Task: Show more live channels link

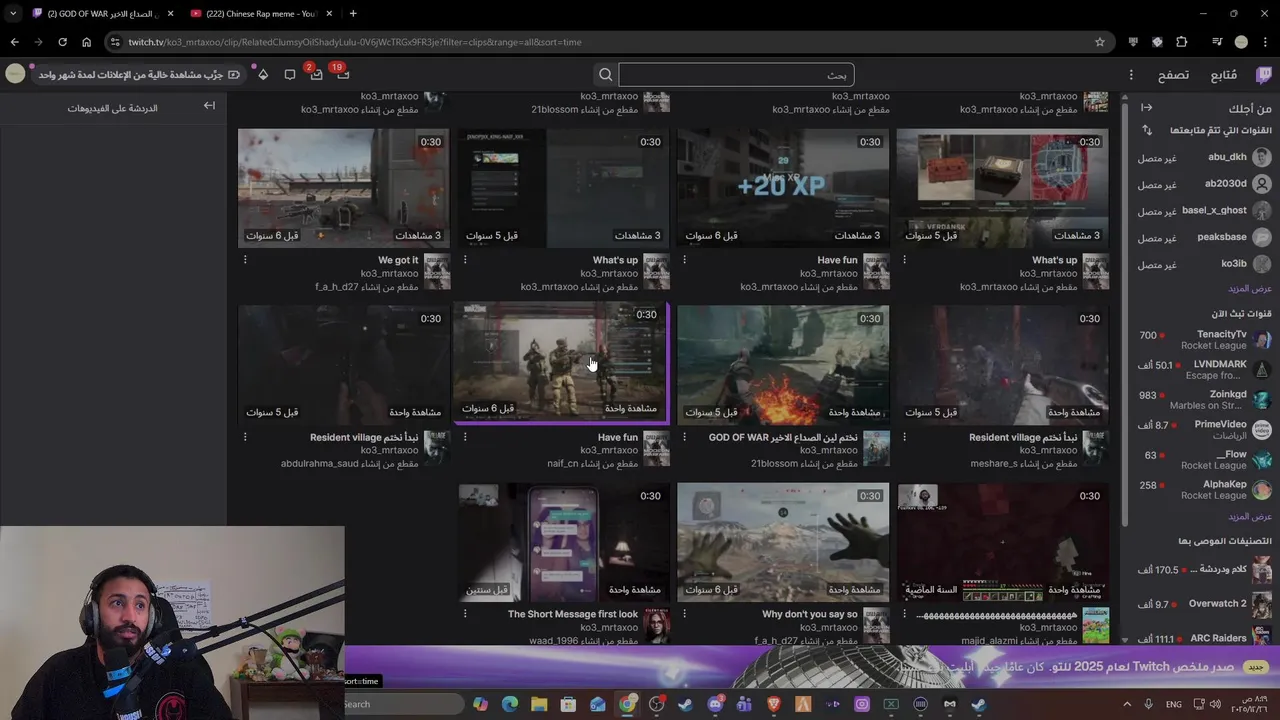Action: pyautogui.click(x=1250, y=516)
